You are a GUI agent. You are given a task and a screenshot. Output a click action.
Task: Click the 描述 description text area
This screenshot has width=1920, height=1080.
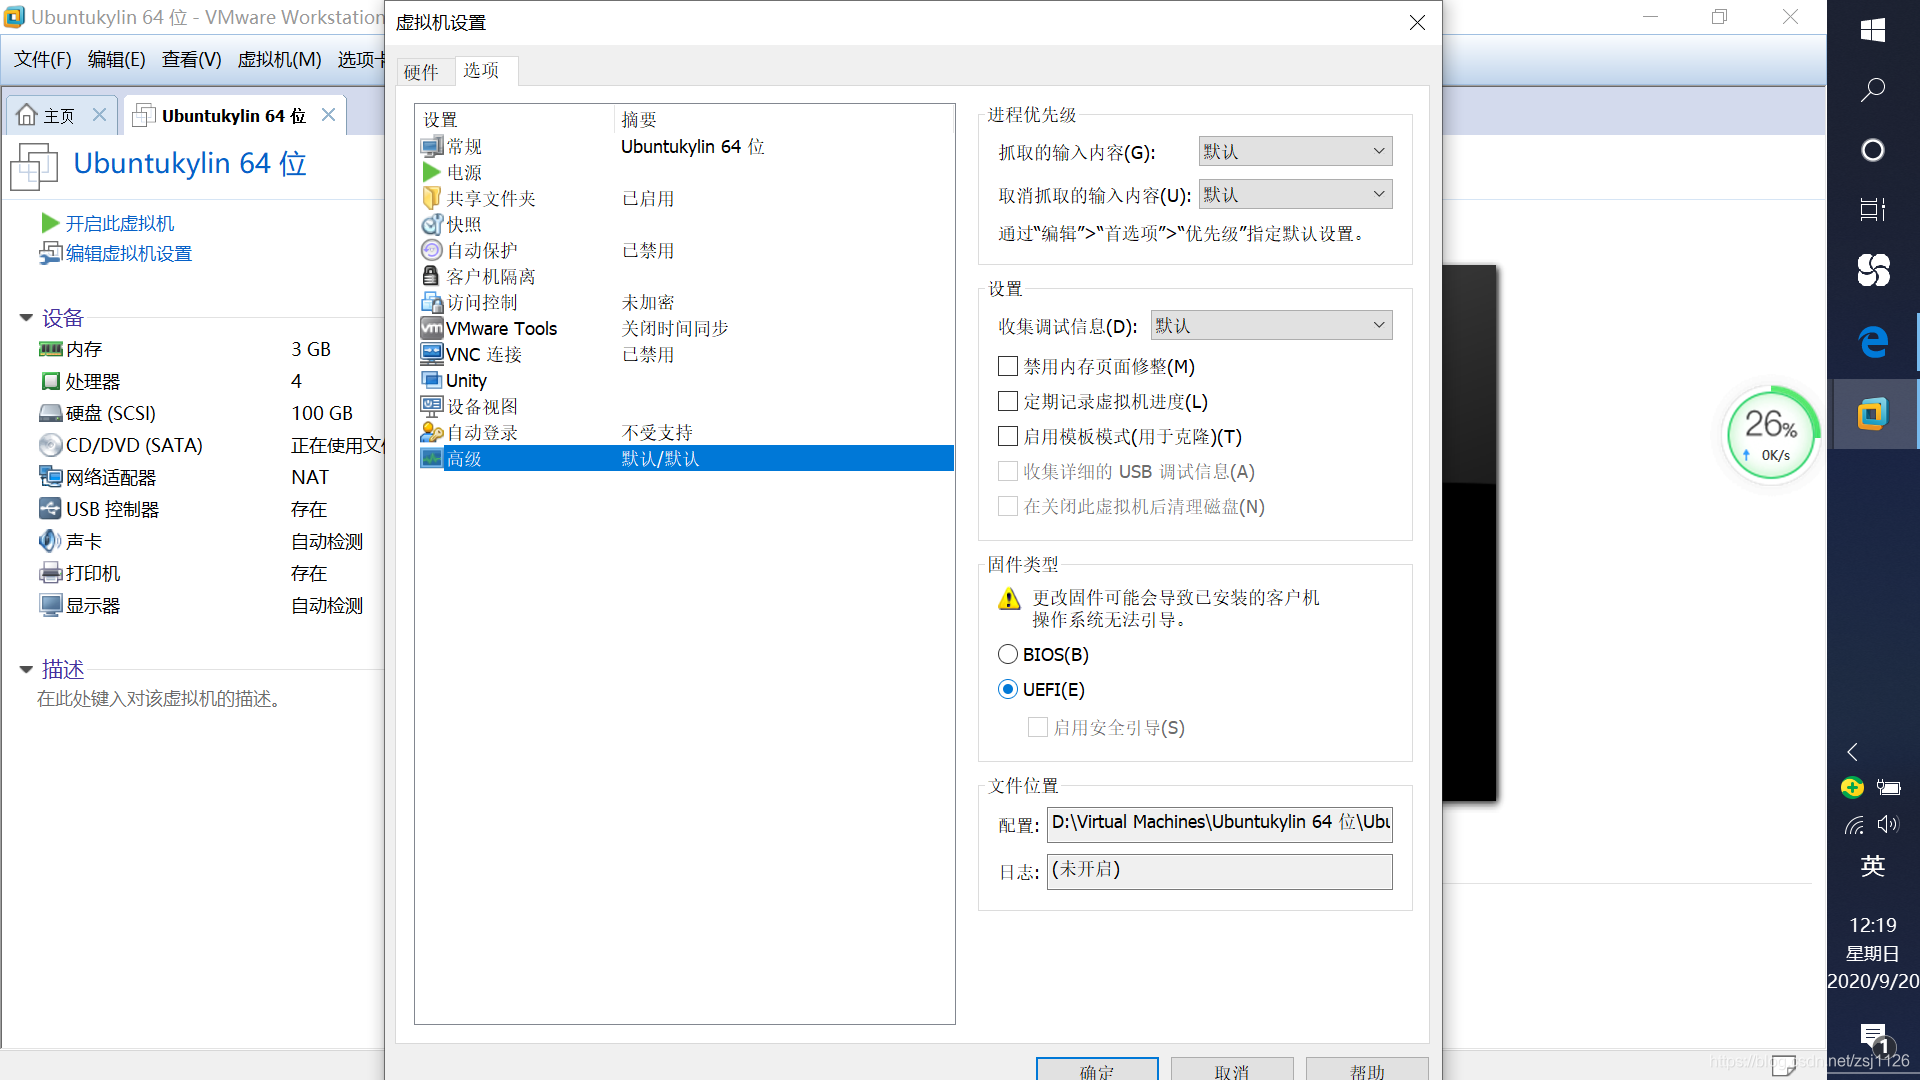point(160,699)
